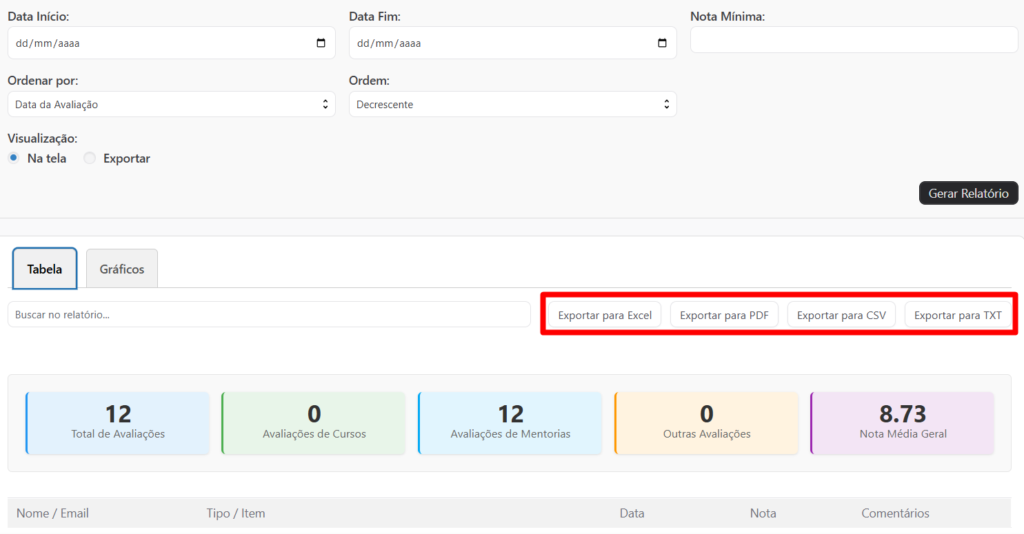Viewport: 1024px width, 534px height.
Task: Focus the Nota Mínima input field
Action: pos(853,40)
